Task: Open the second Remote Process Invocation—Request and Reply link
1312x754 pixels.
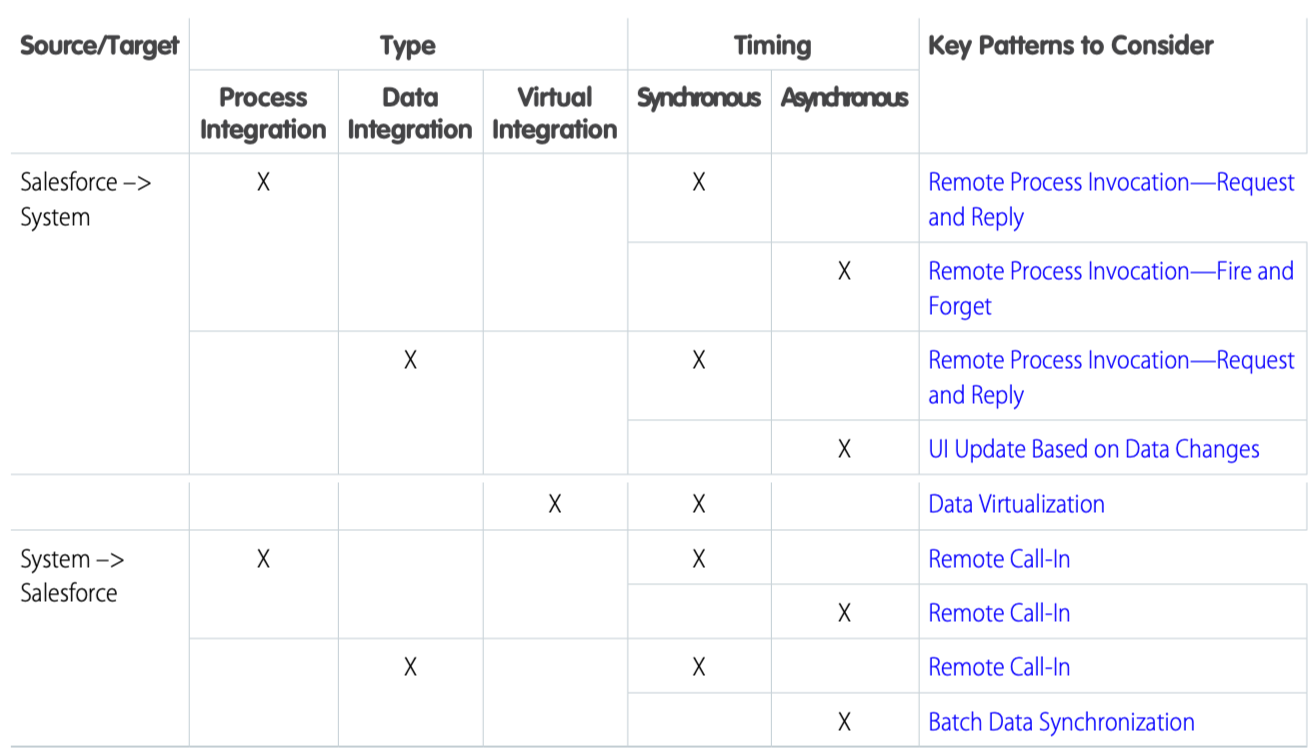Action: [x=1111, y=377]
